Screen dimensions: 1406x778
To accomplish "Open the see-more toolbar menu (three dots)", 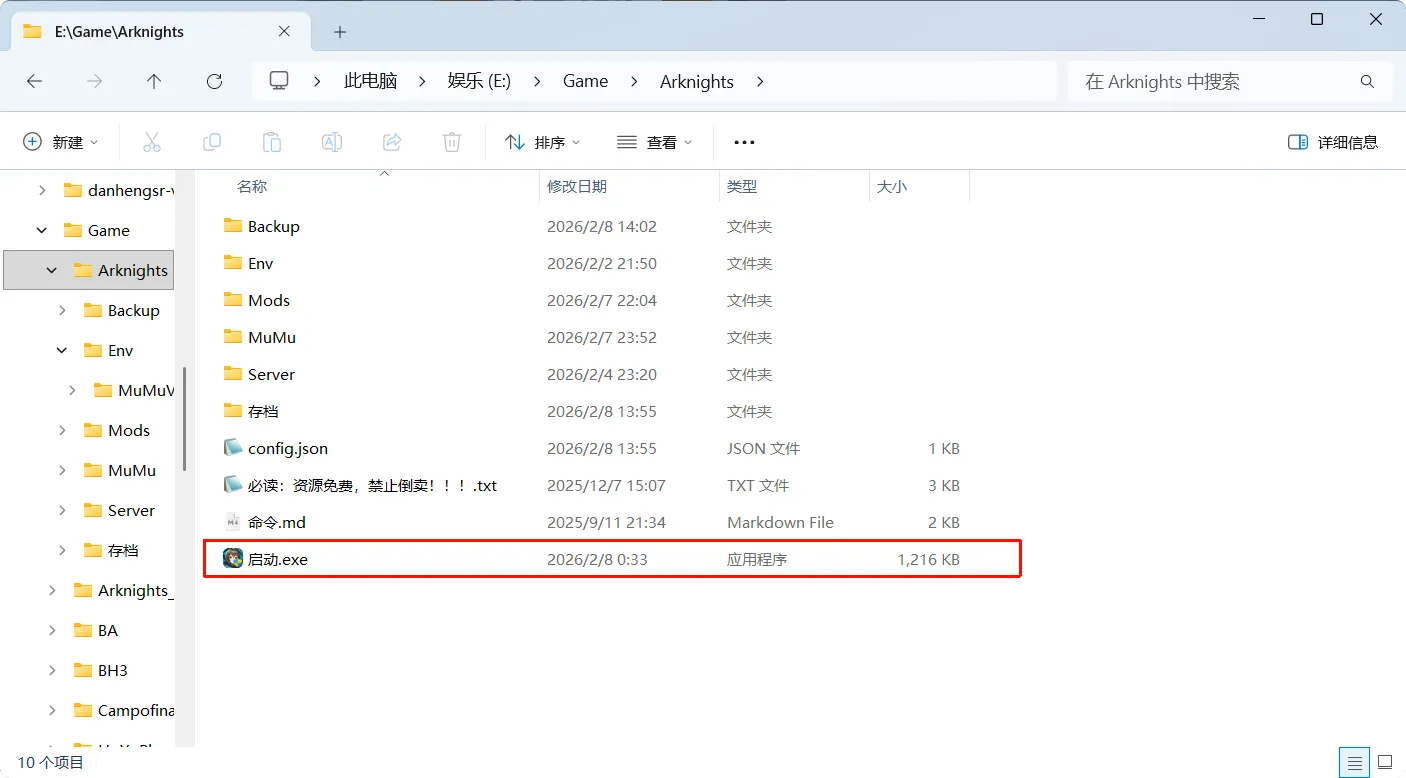I will [743, 141].
